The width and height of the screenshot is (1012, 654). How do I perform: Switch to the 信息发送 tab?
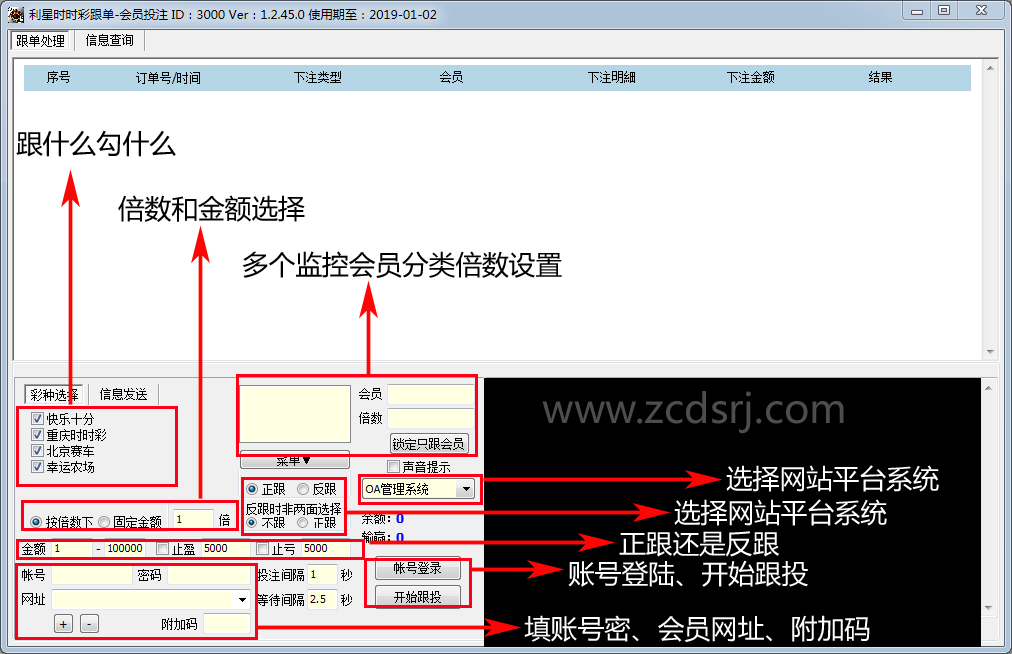pos(123,394)
